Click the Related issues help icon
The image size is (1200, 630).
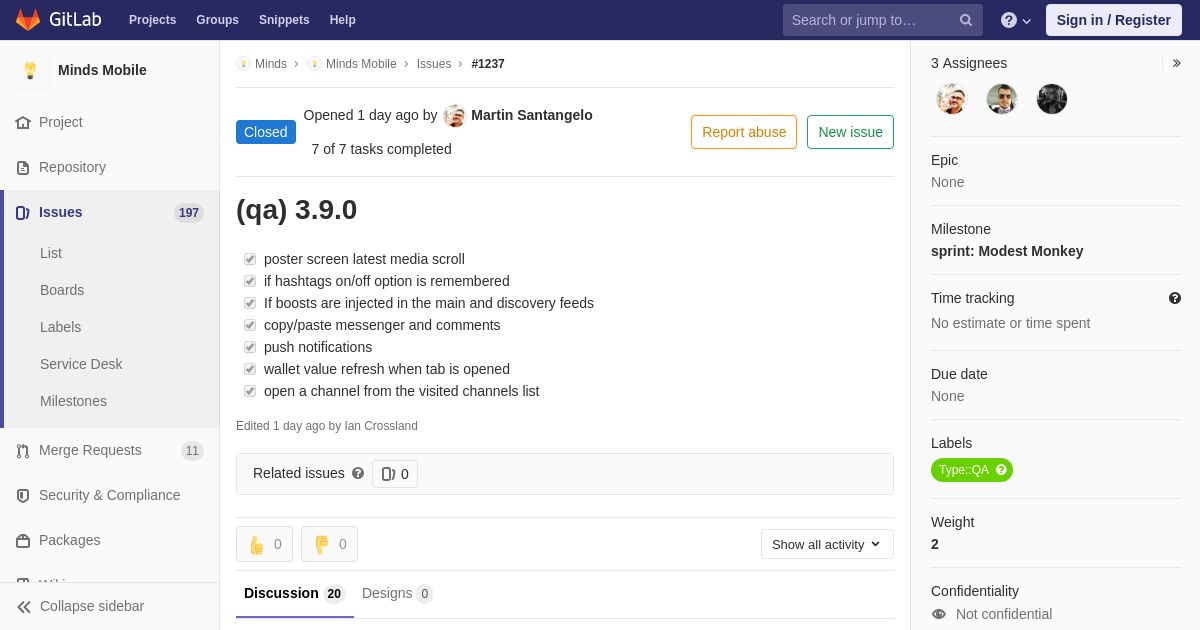358,473
